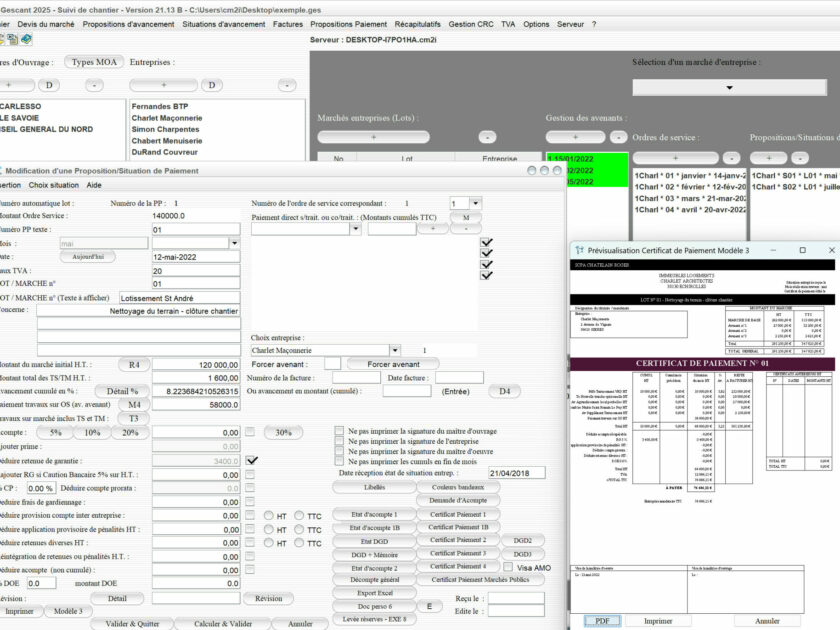The height and width of the screenshot is (630, 840).
Task: Click the book icon in the top toolbar
Action: 26,40
